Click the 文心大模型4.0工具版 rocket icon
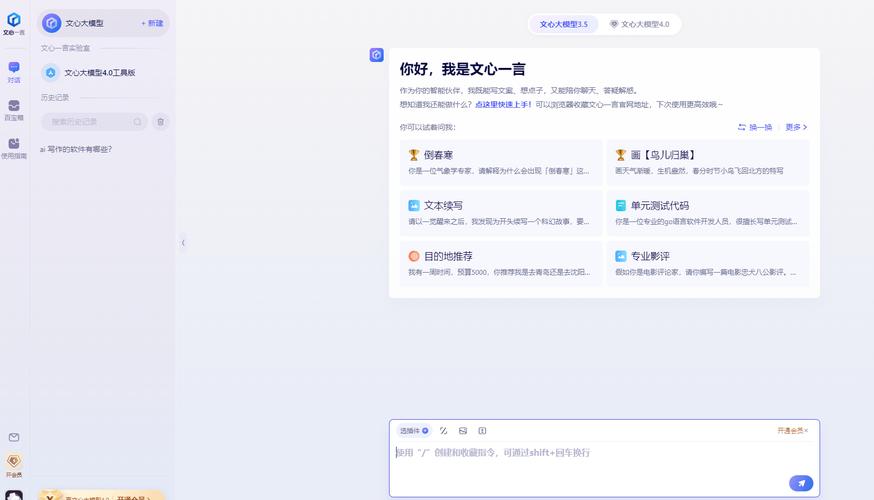Image resolution: width=874 pixels, height=500 pixels. coord(51,72)
